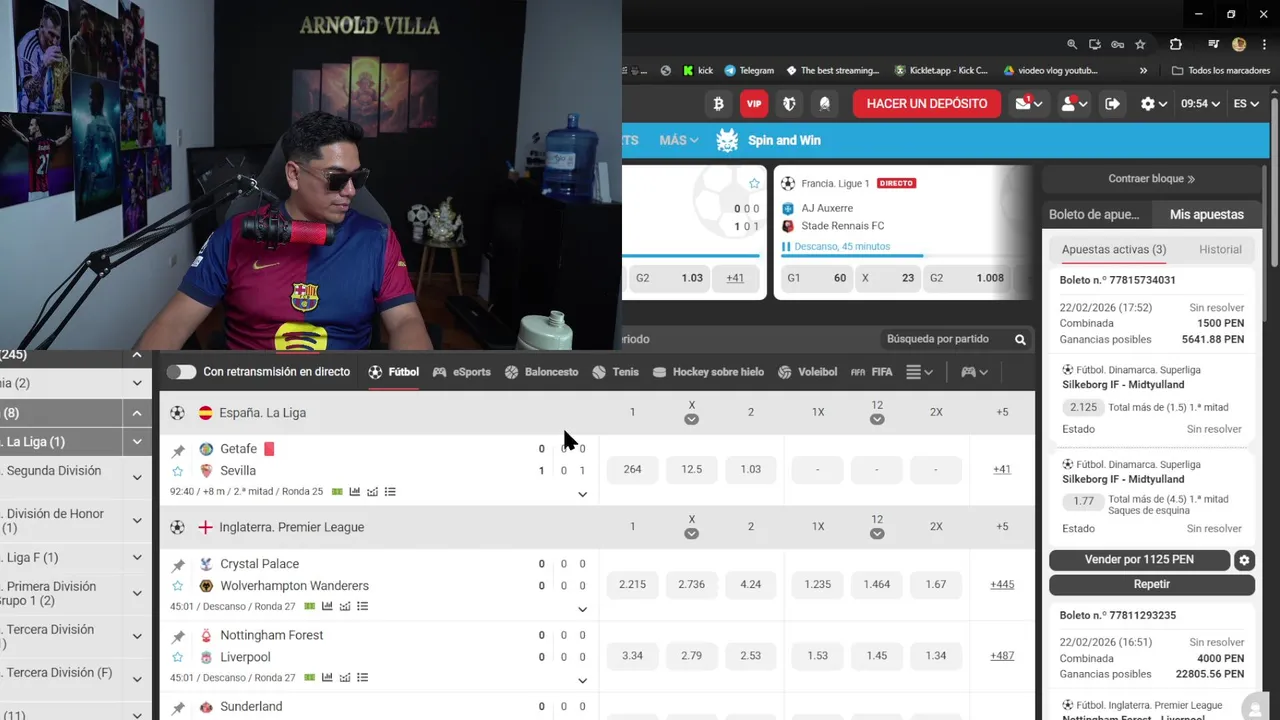Open the settings gear in site header

point(1153,103)
